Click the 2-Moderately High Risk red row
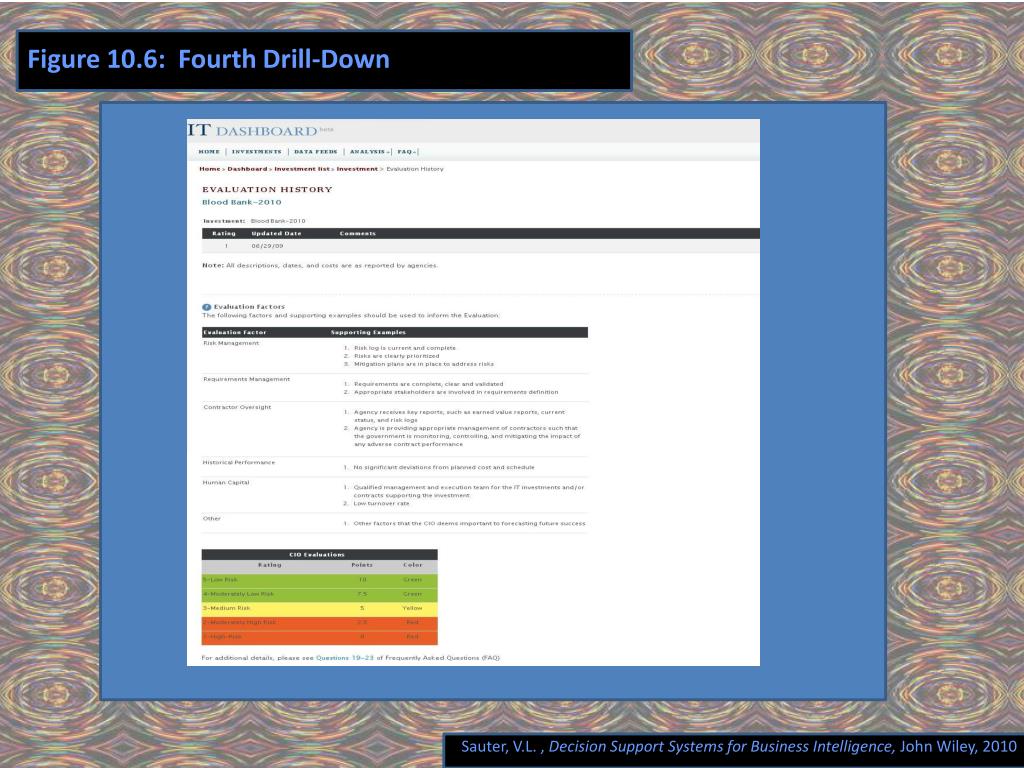Viewport: 1024px width, 768px height. tap(319, 622)
